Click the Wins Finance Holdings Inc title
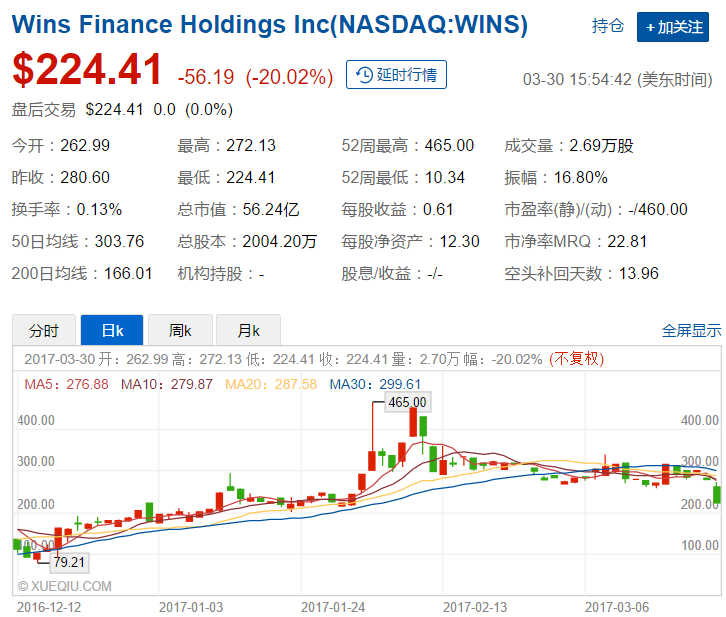Viewport: 726px width, 617px height. point(269,25)
